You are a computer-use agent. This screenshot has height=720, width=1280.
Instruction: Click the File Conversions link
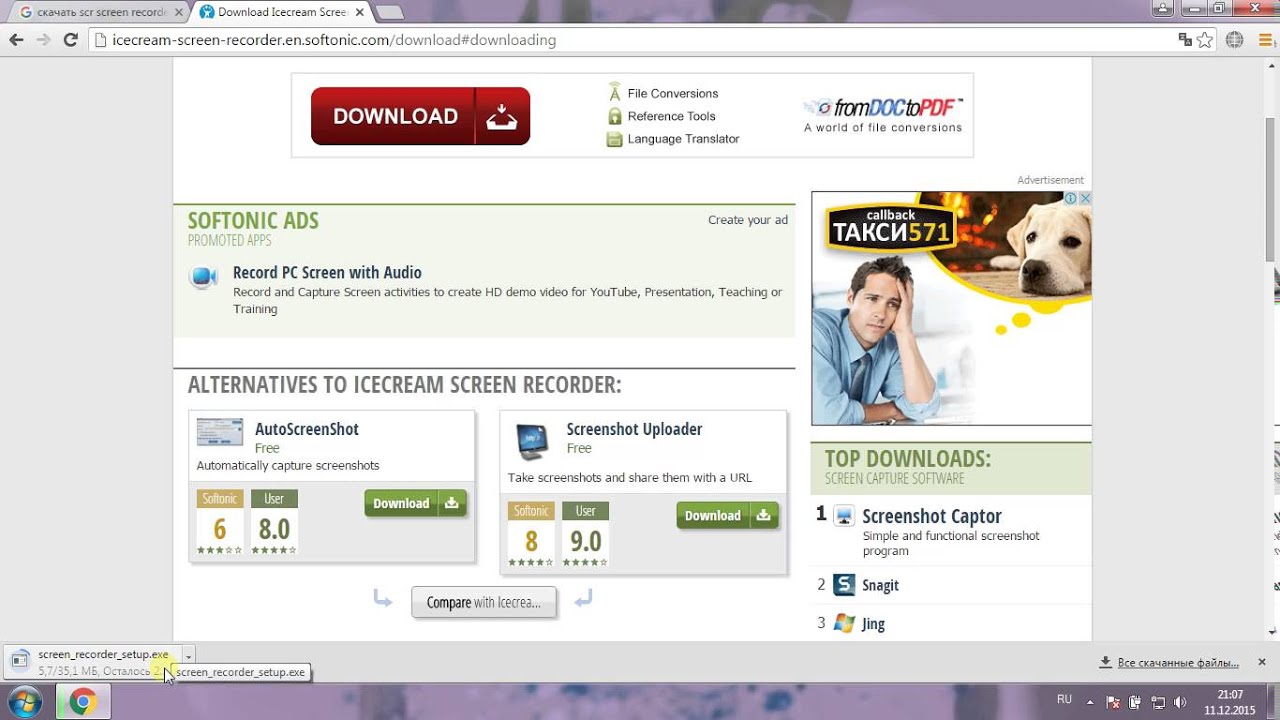coord(673,93)
